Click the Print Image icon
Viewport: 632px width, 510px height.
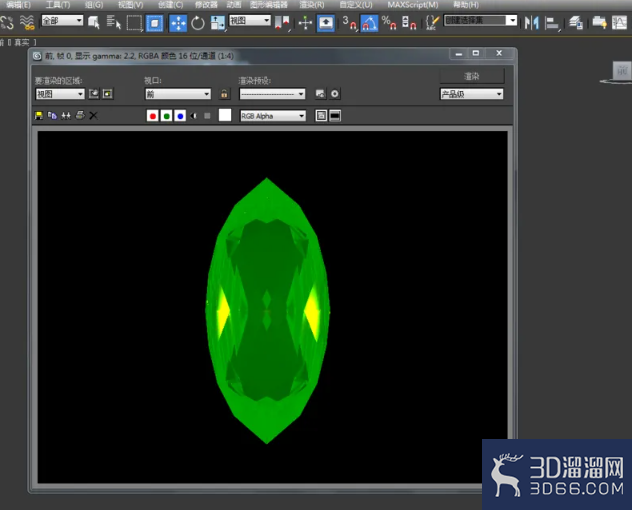pos(80,116)
